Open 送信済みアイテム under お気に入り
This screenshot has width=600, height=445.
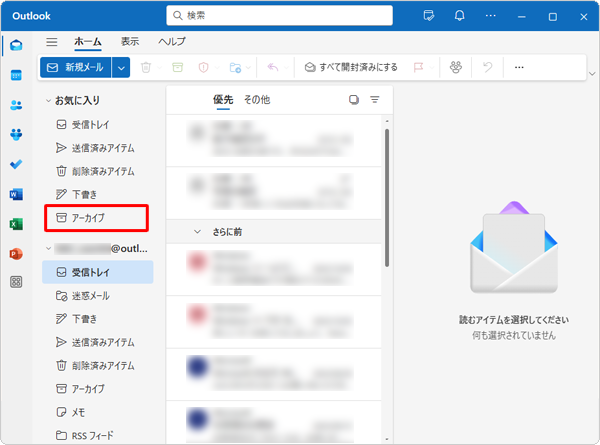pyautogui.click(x=98, y=148)
